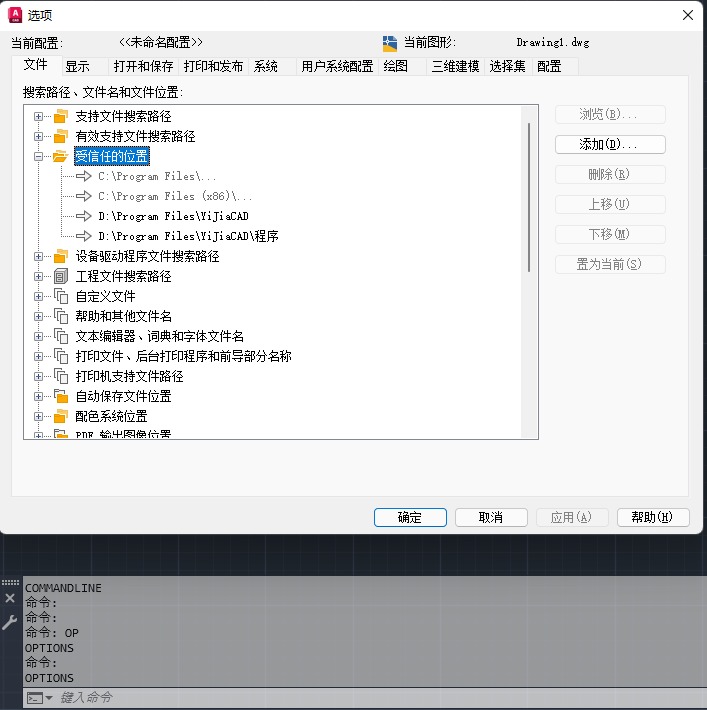Click the wrench icon beside command line
The image size is (707, 710).
pos(10,622)
